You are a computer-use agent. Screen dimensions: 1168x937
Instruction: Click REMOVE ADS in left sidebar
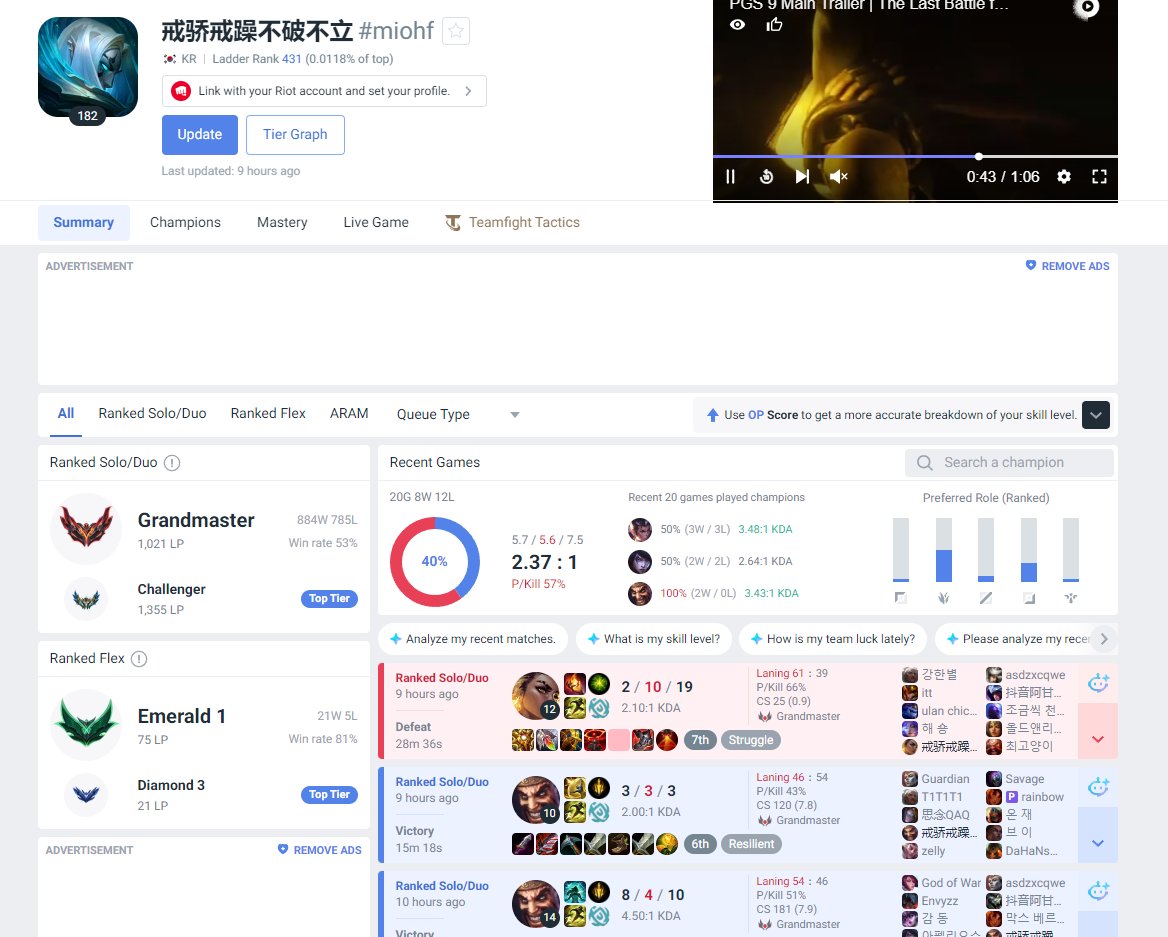point(320,850)
